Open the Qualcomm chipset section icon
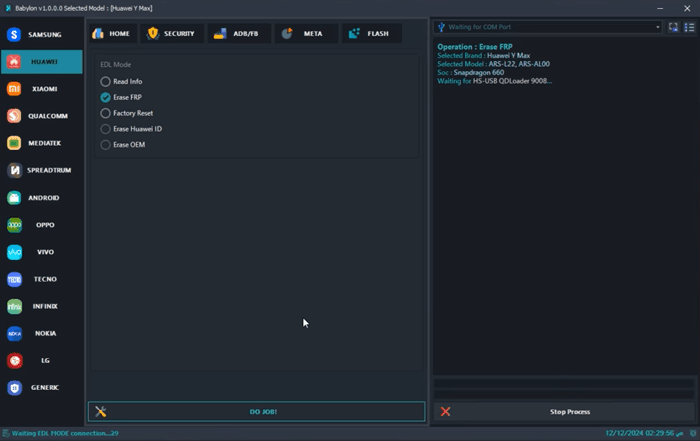 15,116
